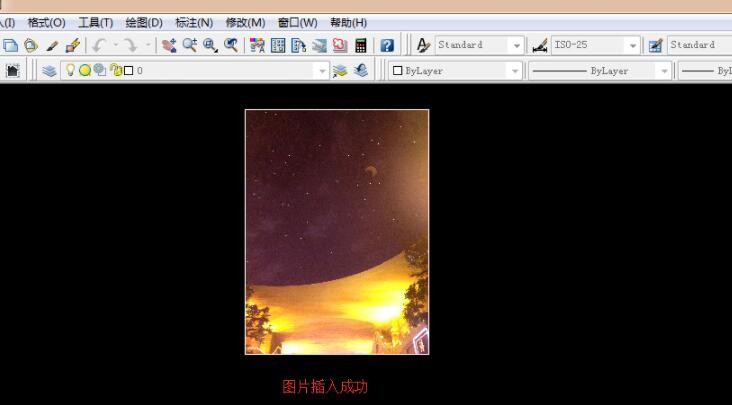The width and height of the screenshot is (732, 405).
Task: Open the Help question mark icon
Action: click(386, 46)
